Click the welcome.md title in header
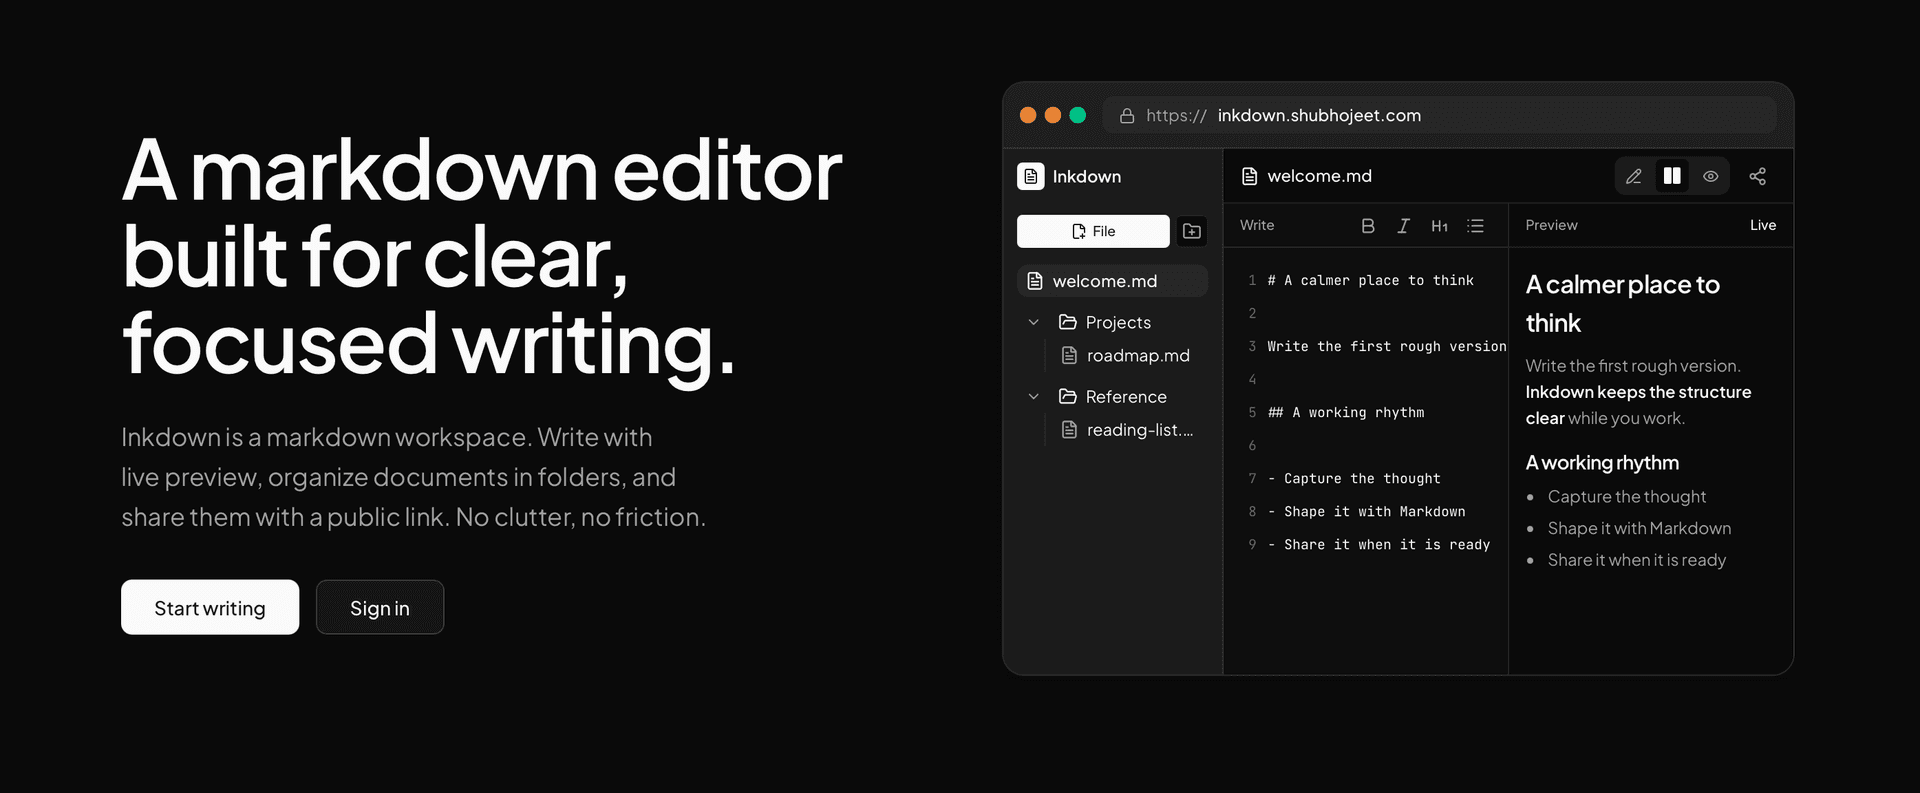The image size is (1920, 793). click(x=1319, y=176)
